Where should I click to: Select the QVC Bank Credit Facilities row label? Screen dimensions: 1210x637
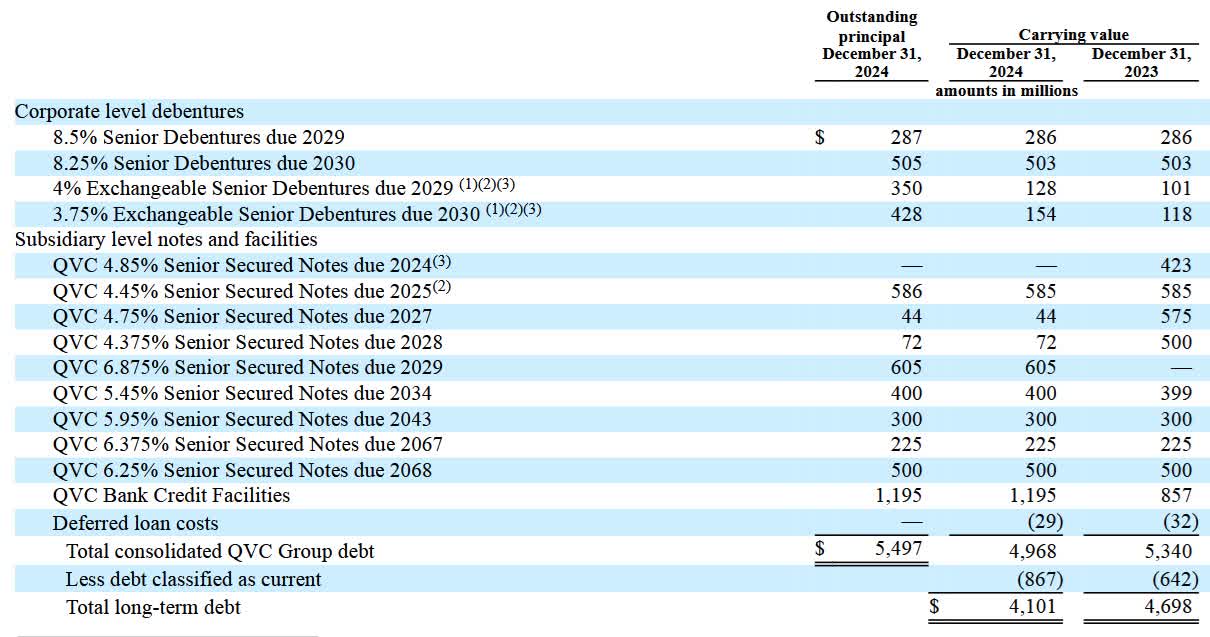click(171, 495)
